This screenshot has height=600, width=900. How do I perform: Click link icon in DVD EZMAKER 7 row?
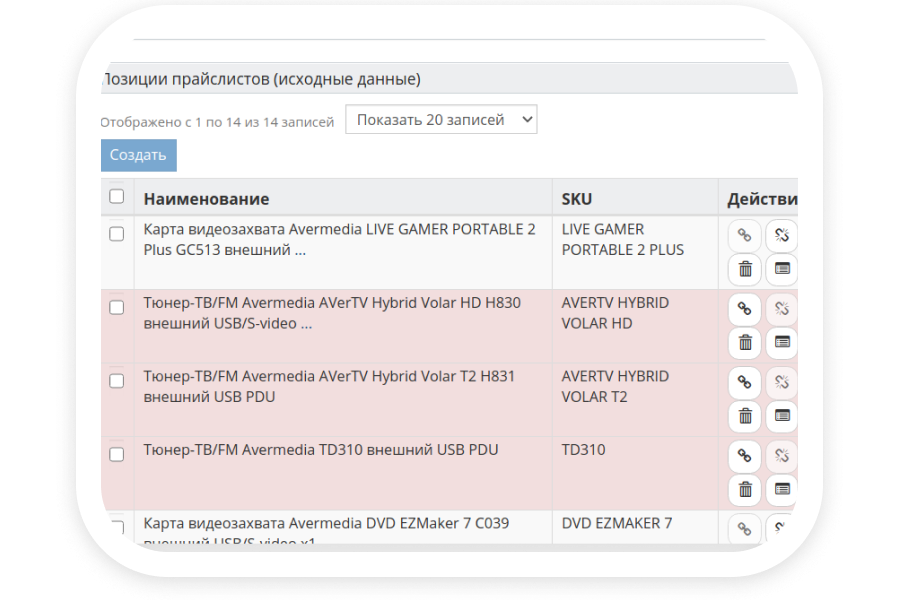click(x=744, y=529)
